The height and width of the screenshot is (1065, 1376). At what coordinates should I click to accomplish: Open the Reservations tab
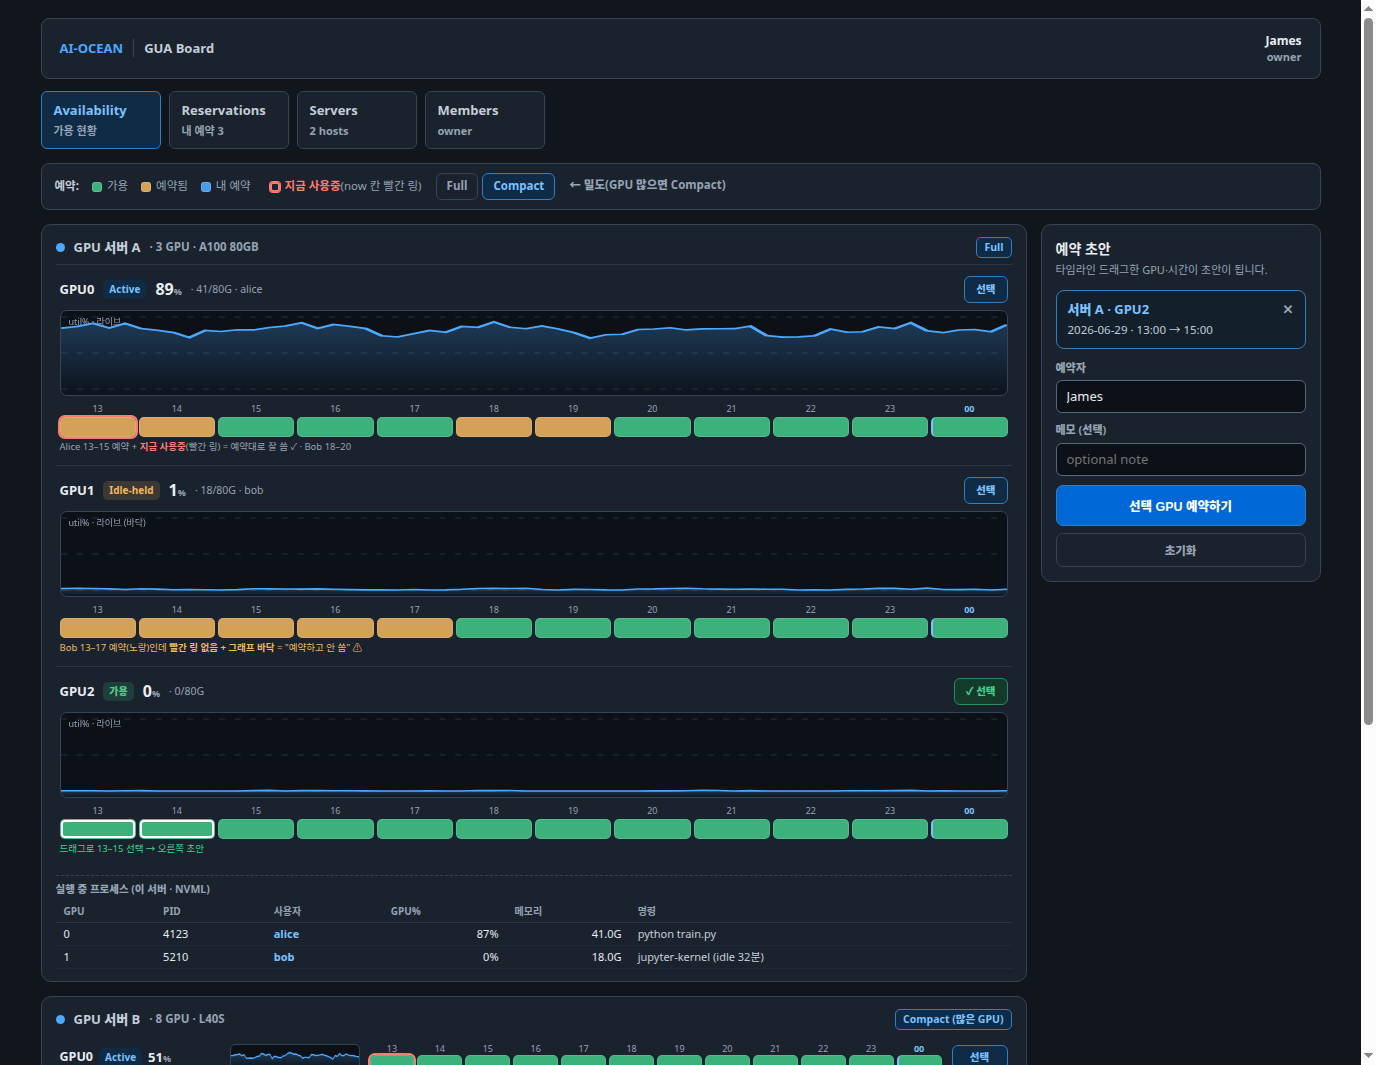click(x=229, y=120)
